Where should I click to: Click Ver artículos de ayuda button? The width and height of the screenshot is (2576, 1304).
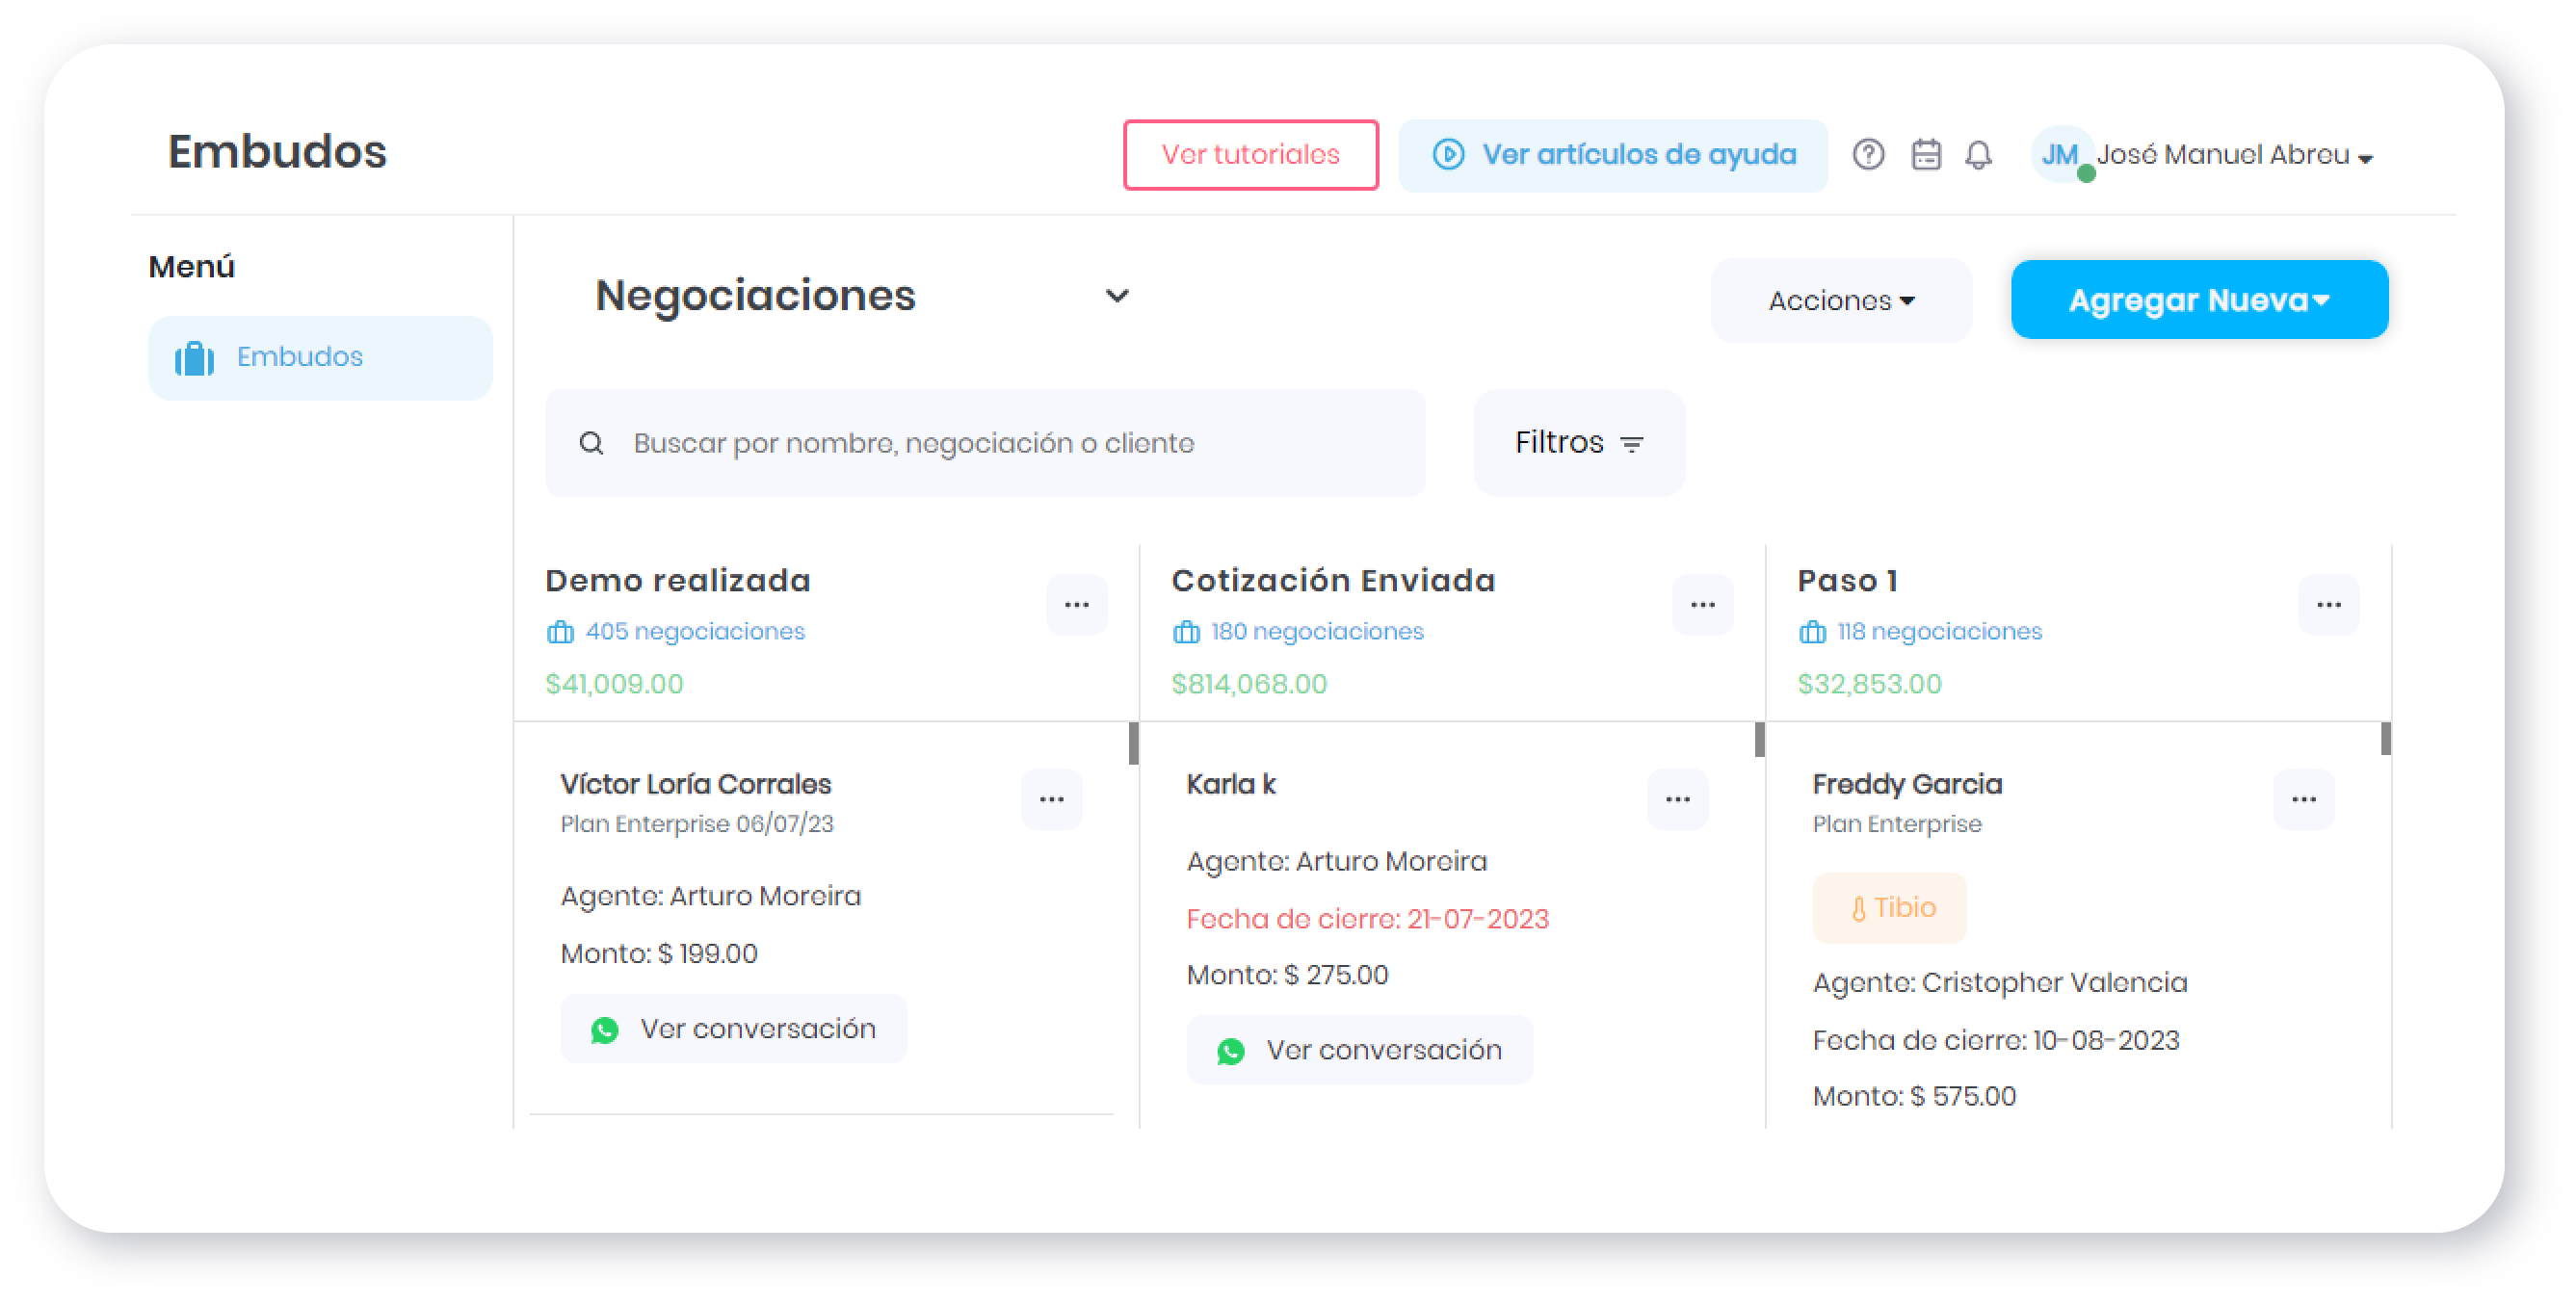click(1612, 155)
